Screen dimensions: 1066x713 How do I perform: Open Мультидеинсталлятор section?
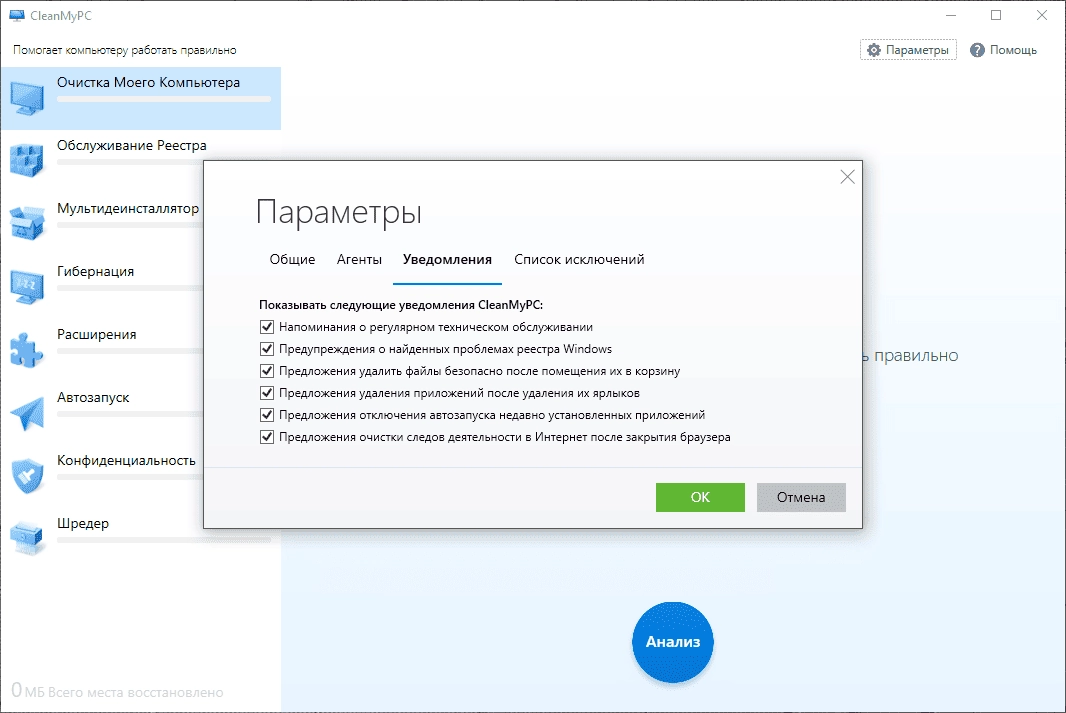pos(128,209)
